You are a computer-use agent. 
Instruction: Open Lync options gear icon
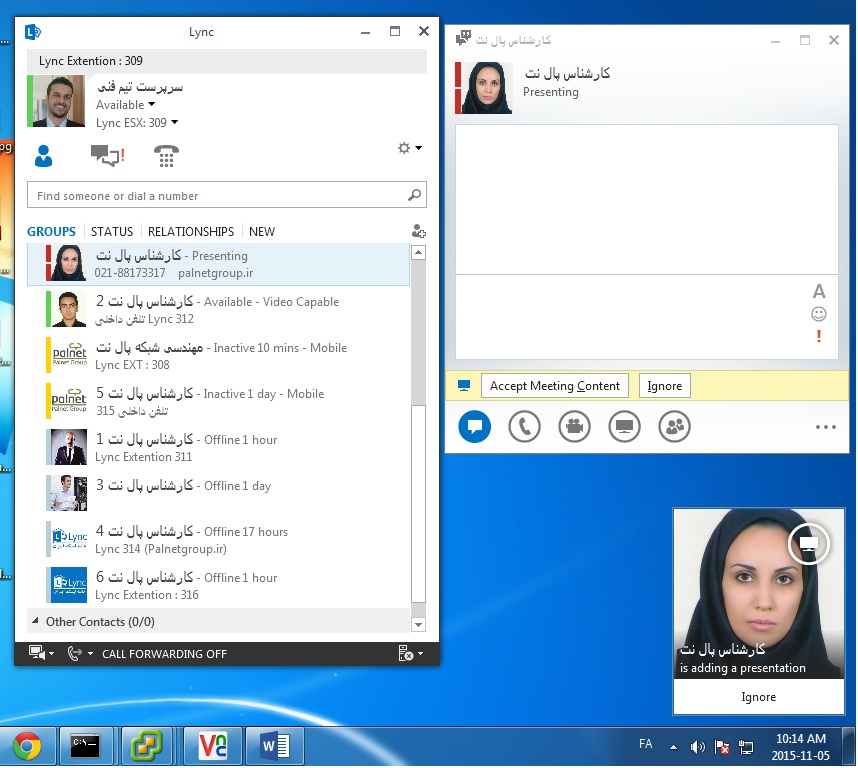click(404, 148)
